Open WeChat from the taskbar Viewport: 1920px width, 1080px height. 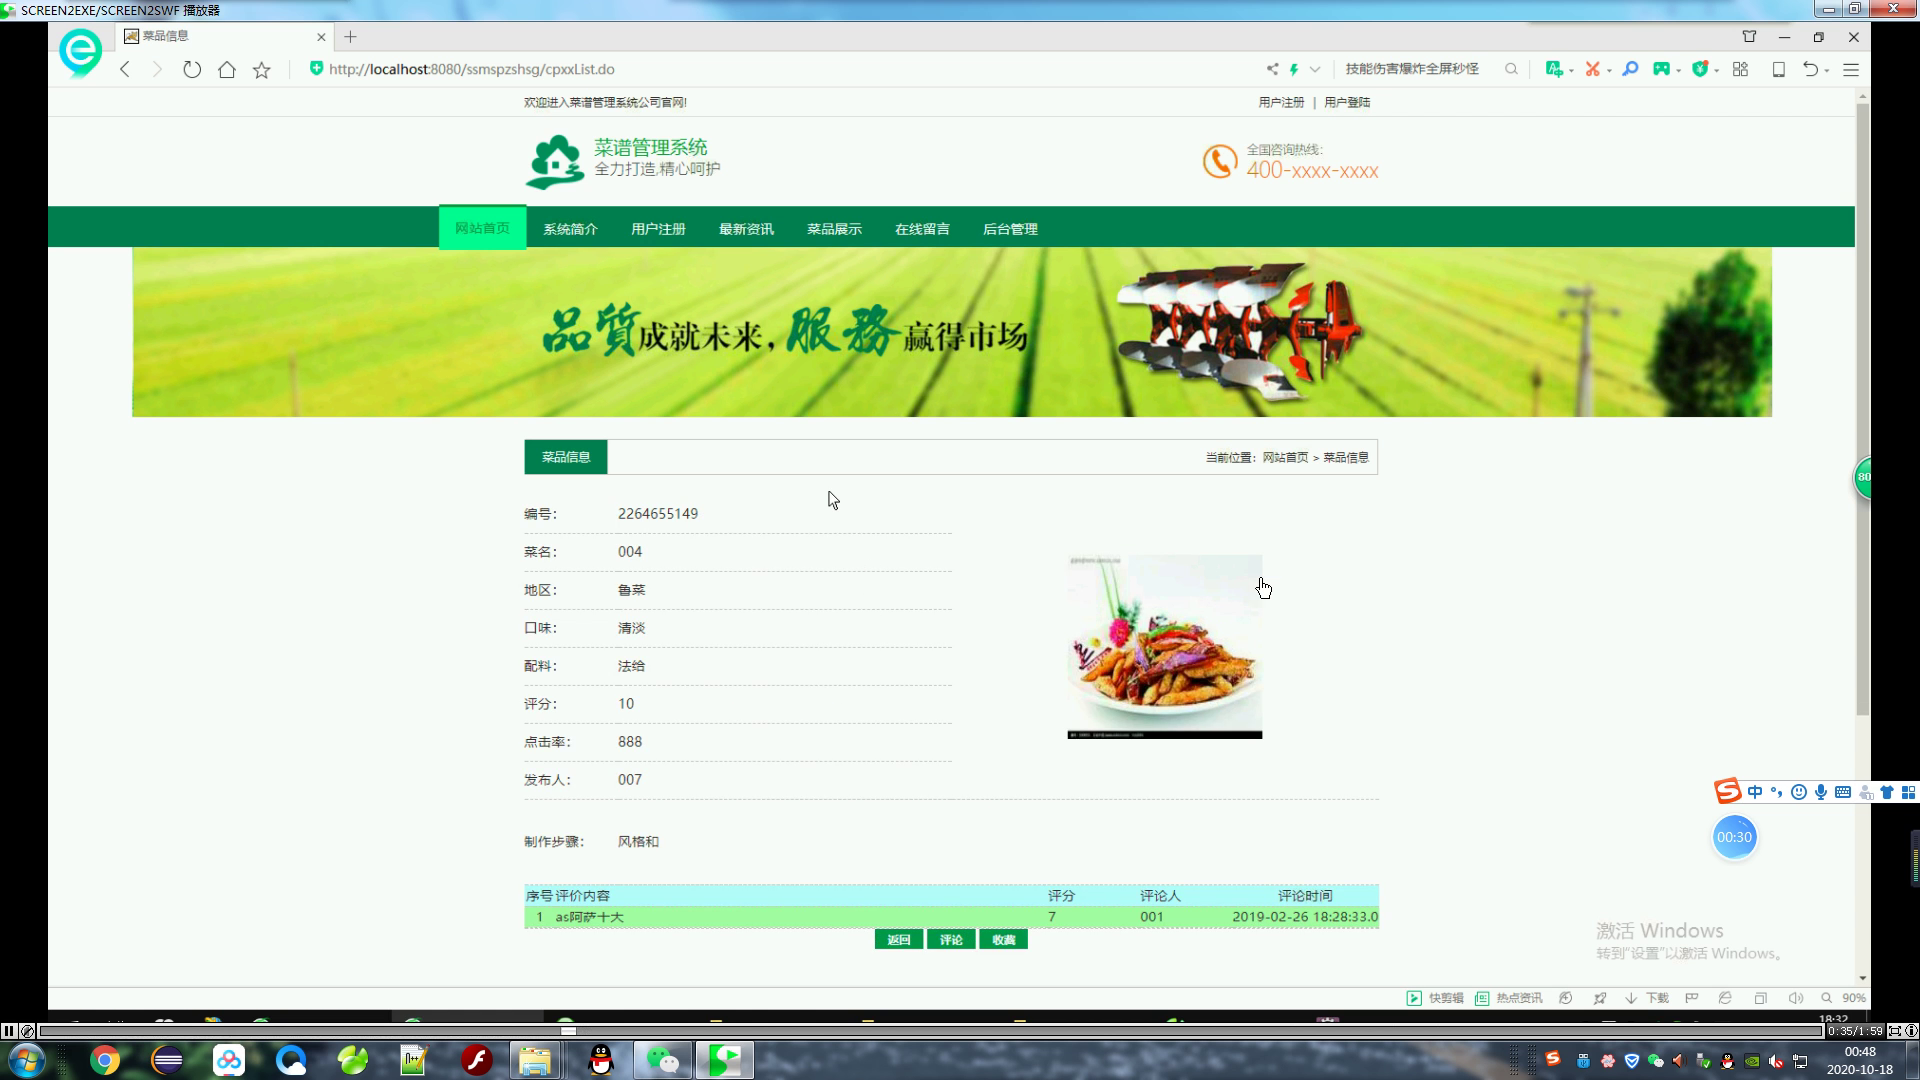click(x=663, y=1060)
